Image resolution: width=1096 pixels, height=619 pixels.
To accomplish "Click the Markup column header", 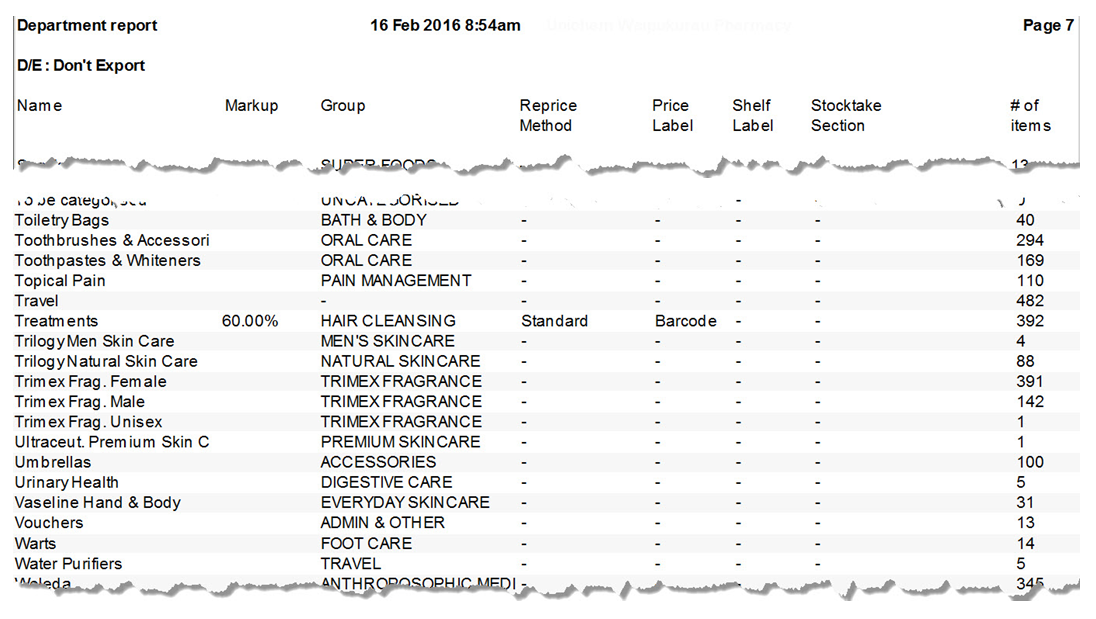I will pyautogui.click(x=251, y=106).
